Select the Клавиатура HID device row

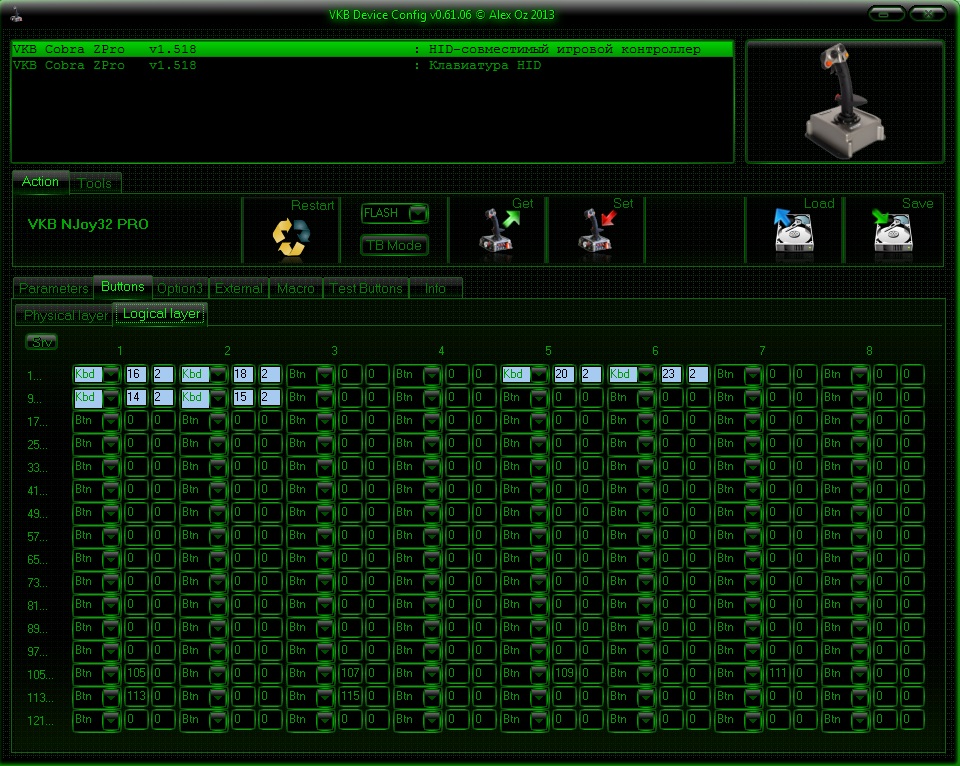coord(372,66)
